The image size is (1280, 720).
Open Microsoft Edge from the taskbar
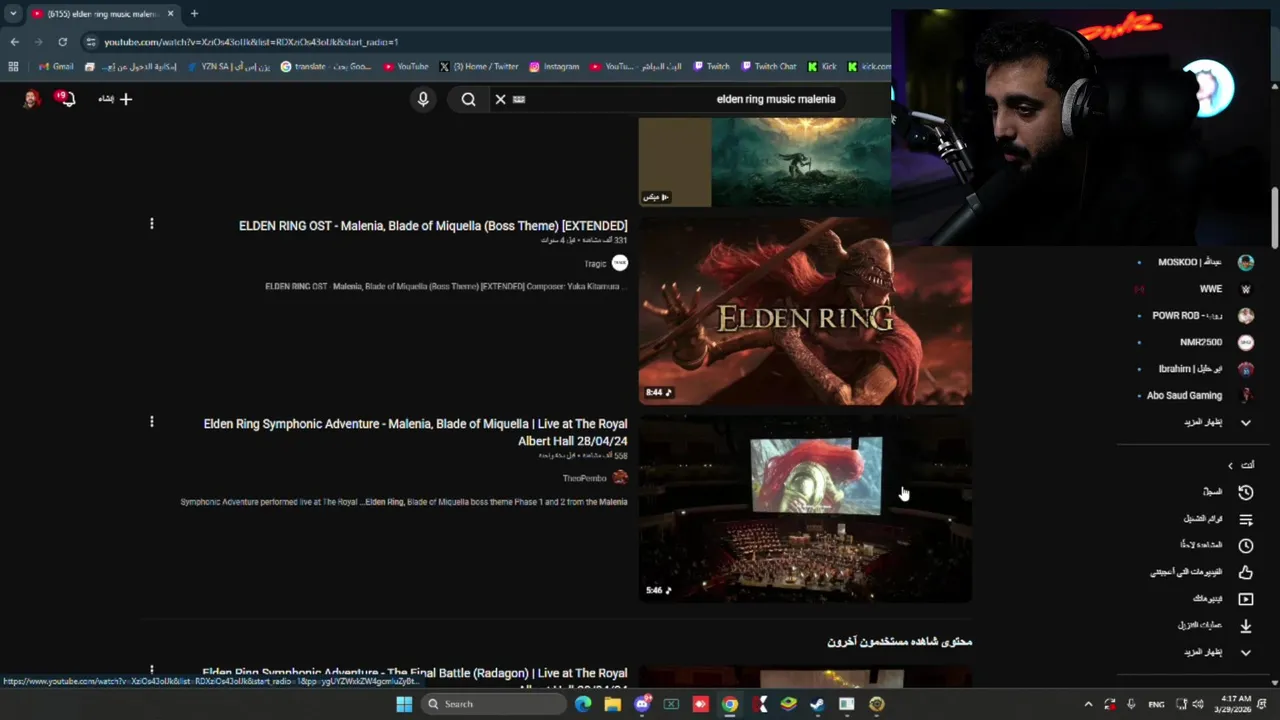[583, 704]
